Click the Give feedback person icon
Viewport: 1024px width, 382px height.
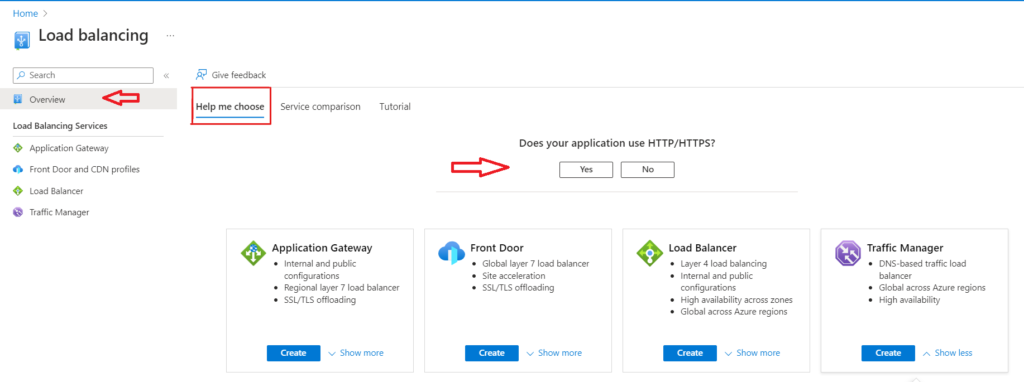coord(202,75)
